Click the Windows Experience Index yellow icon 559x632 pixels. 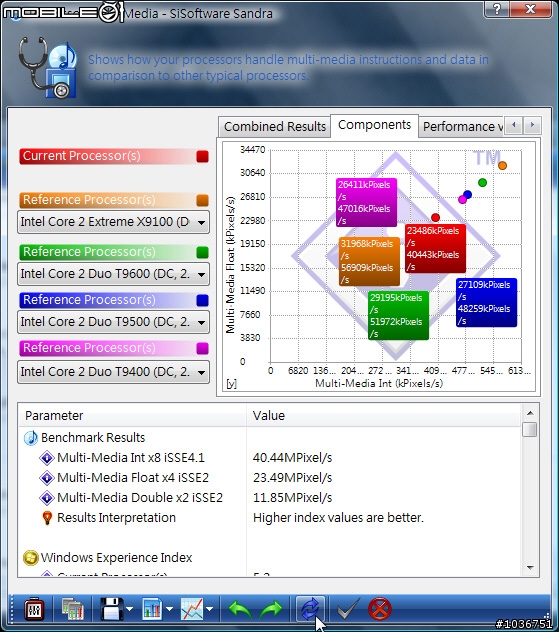pos(31,558)
